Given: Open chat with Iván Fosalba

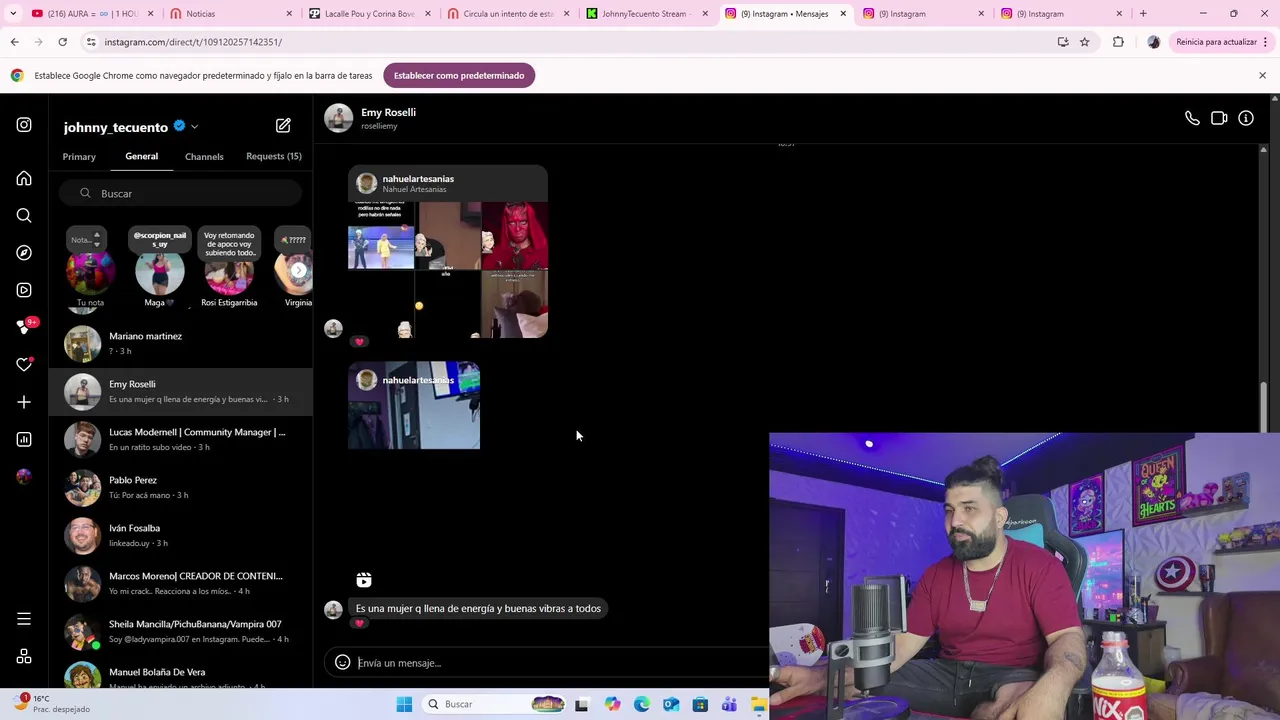Looking at the screenshot, I should [180, 536].
